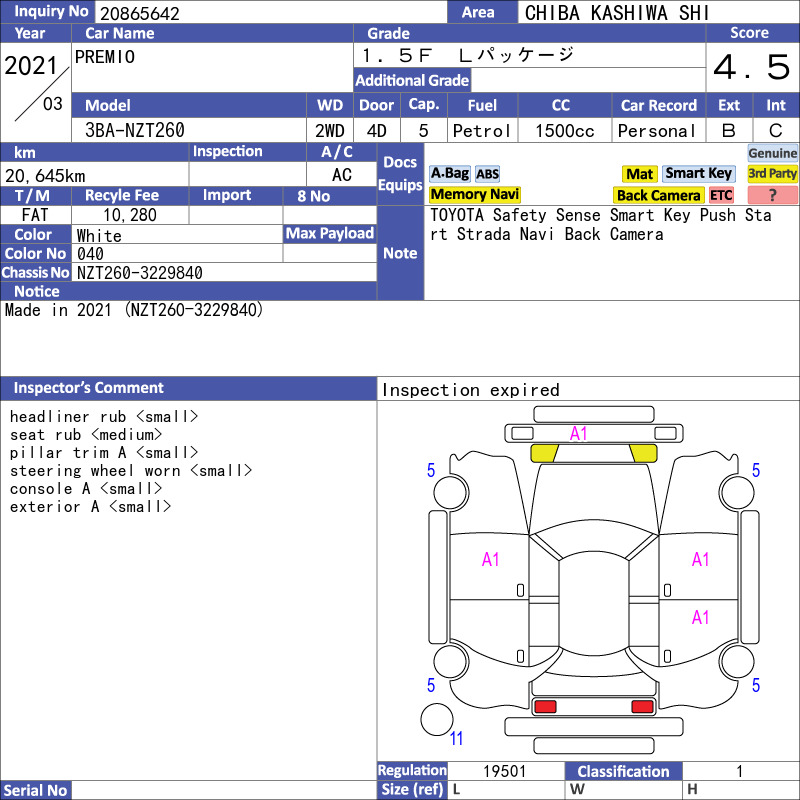Select the 3rd Party label badge
Viewport: 800px width, 800px height.
click(773, 174)
